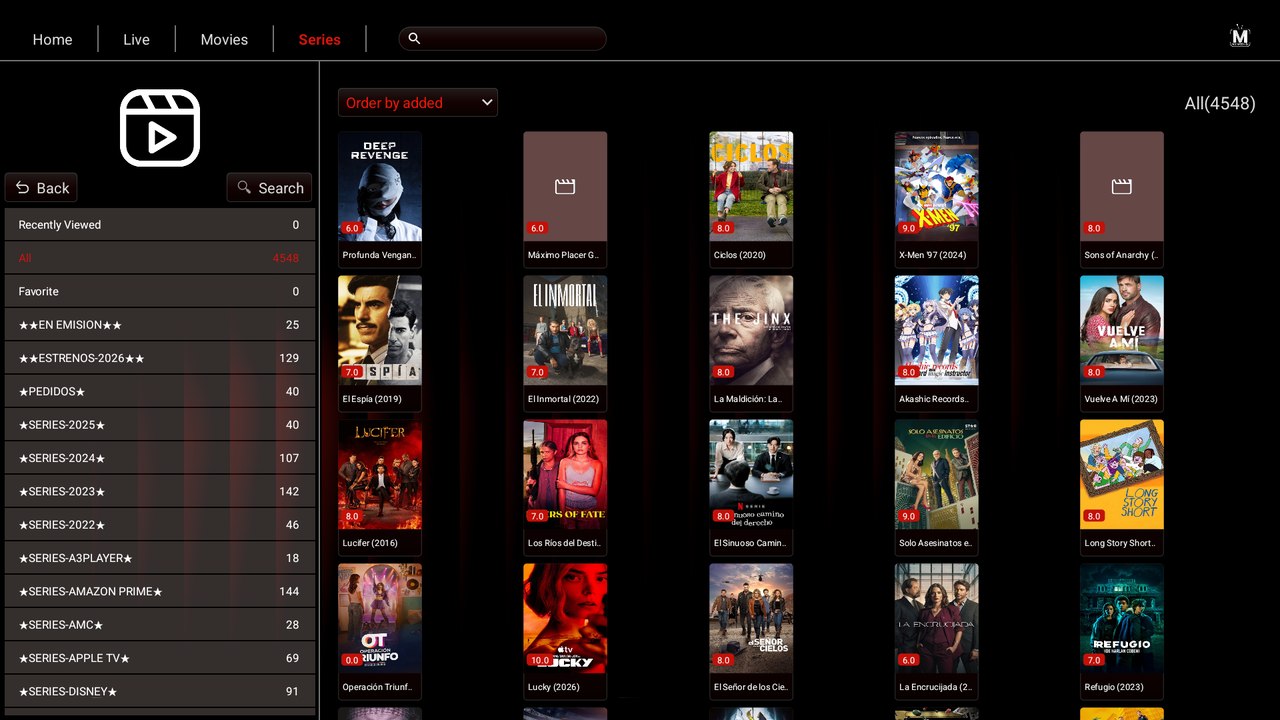Open the SERIES-2022 category
Image resolution: width=1280 pixels, height=720 pixels.
pos(160,525)
